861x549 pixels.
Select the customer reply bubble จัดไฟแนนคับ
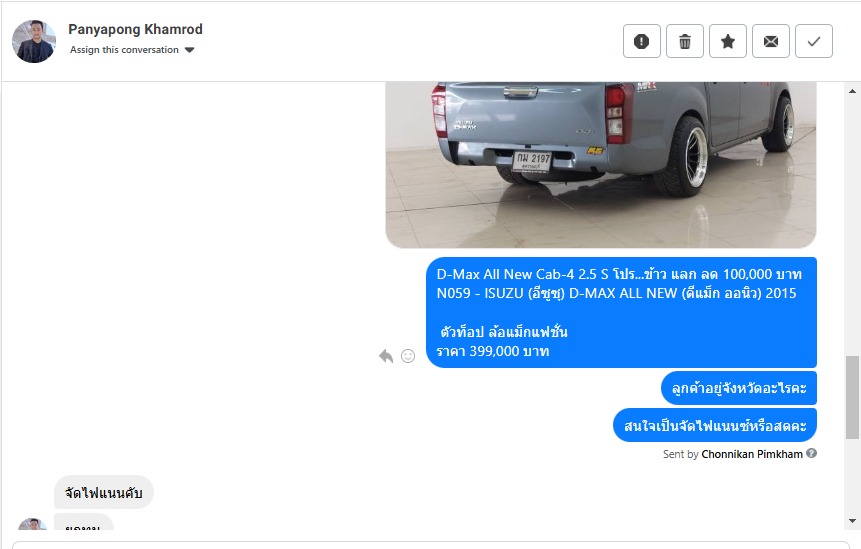point(104,492)
